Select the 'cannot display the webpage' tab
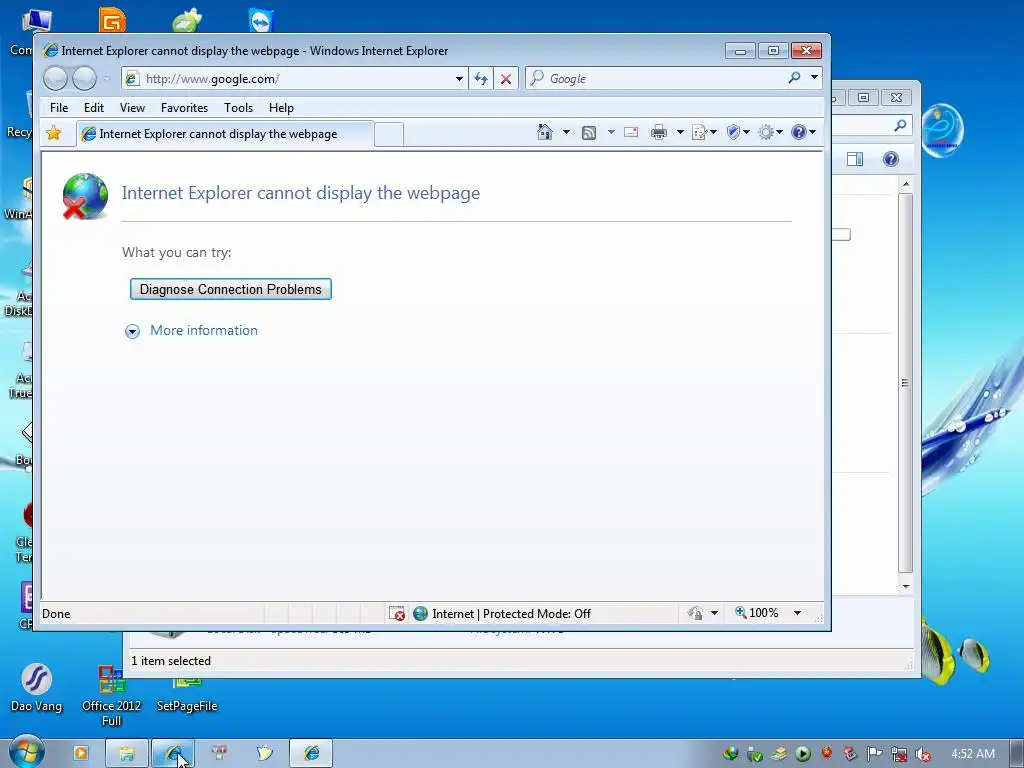 [225, 134]
